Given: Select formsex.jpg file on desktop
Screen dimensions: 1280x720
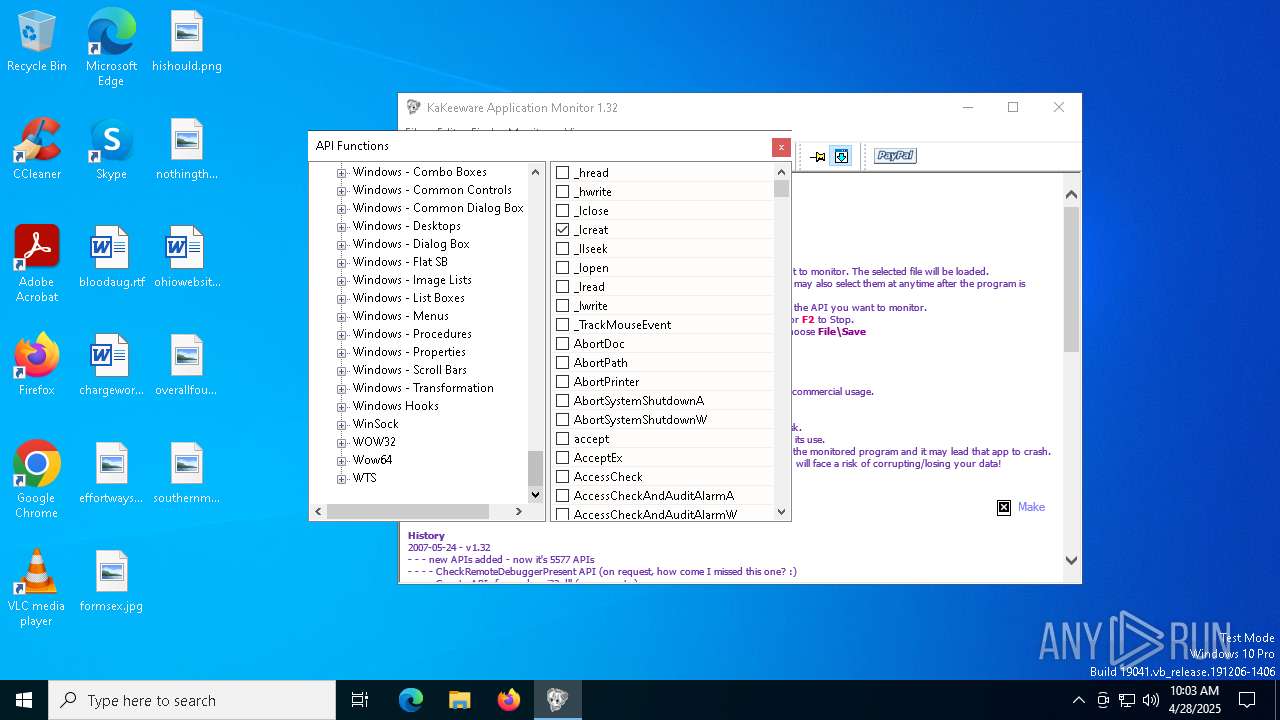Looking at the screenshot, I should [111, 581].
